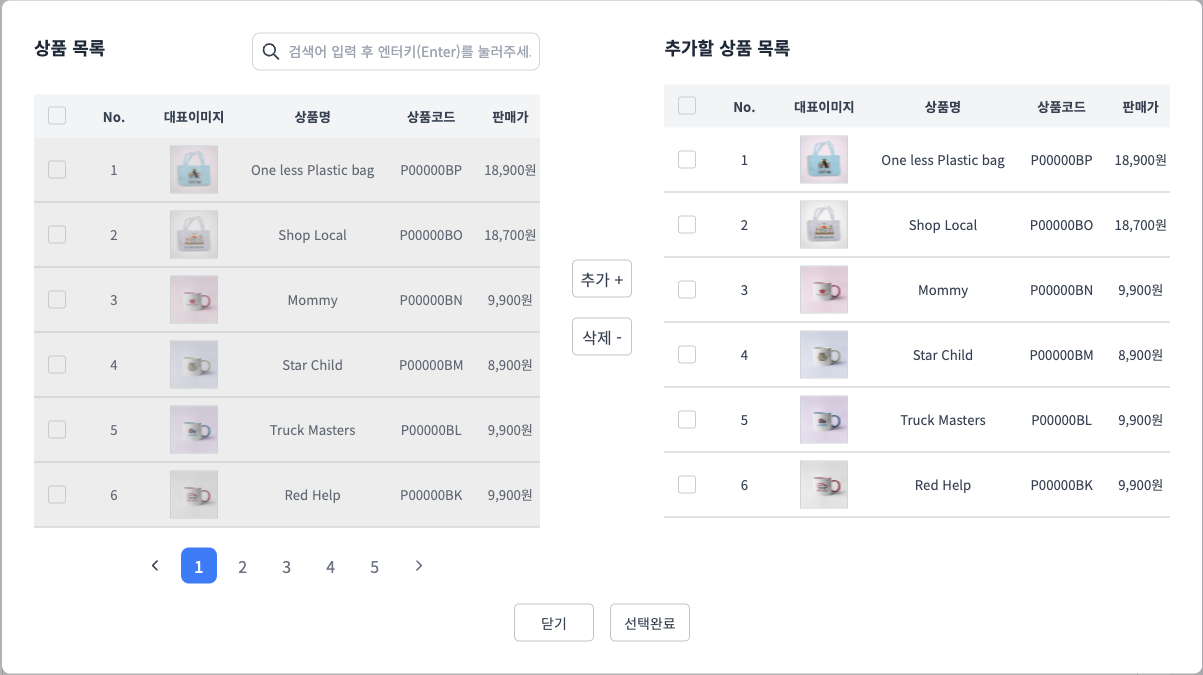Click the search magnifier icon
This screenshot has height=675, width=1203.
[270, 51]
